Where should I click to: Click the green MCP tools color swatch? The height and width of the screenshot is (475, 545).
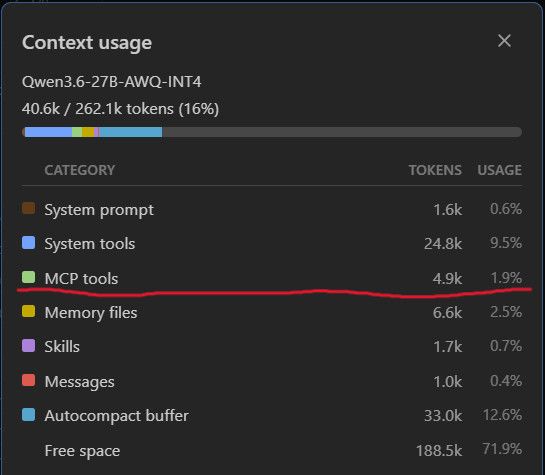click(29, 277)
